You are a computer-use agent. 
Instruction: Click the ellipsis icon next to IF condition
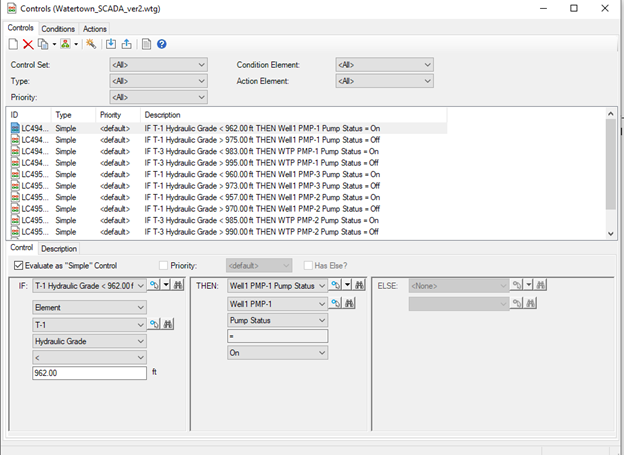[x=154, y=285]
